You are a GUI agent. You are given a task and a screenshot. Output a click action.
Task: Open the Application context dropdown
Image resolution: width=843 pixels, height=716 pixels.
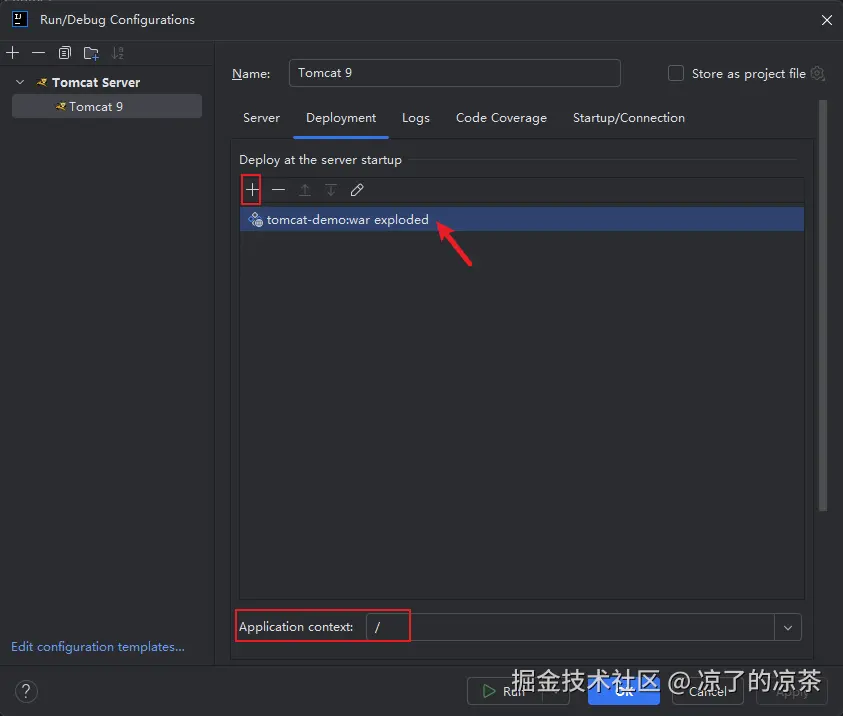[788, 627]
